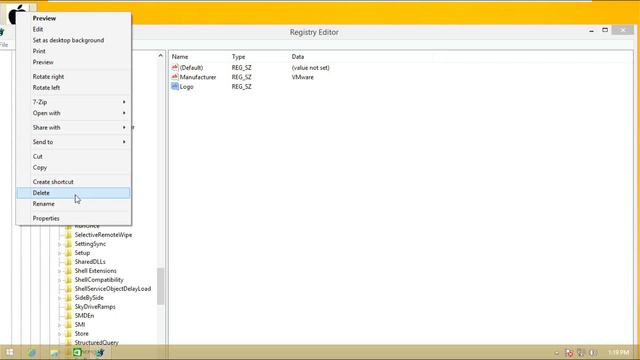Screen dimensions: 640x360
Task: Click the (Default) string value icon
Action: [x=175, y=67]
